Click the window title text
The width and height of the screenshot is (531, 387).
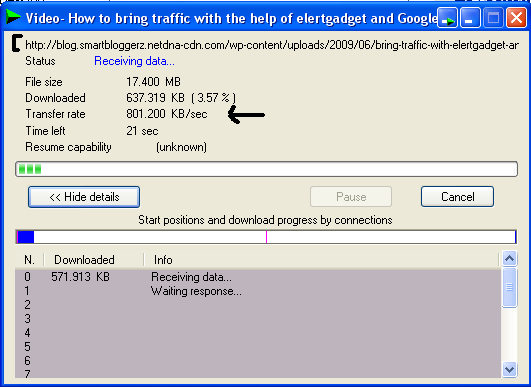(231, 19)
